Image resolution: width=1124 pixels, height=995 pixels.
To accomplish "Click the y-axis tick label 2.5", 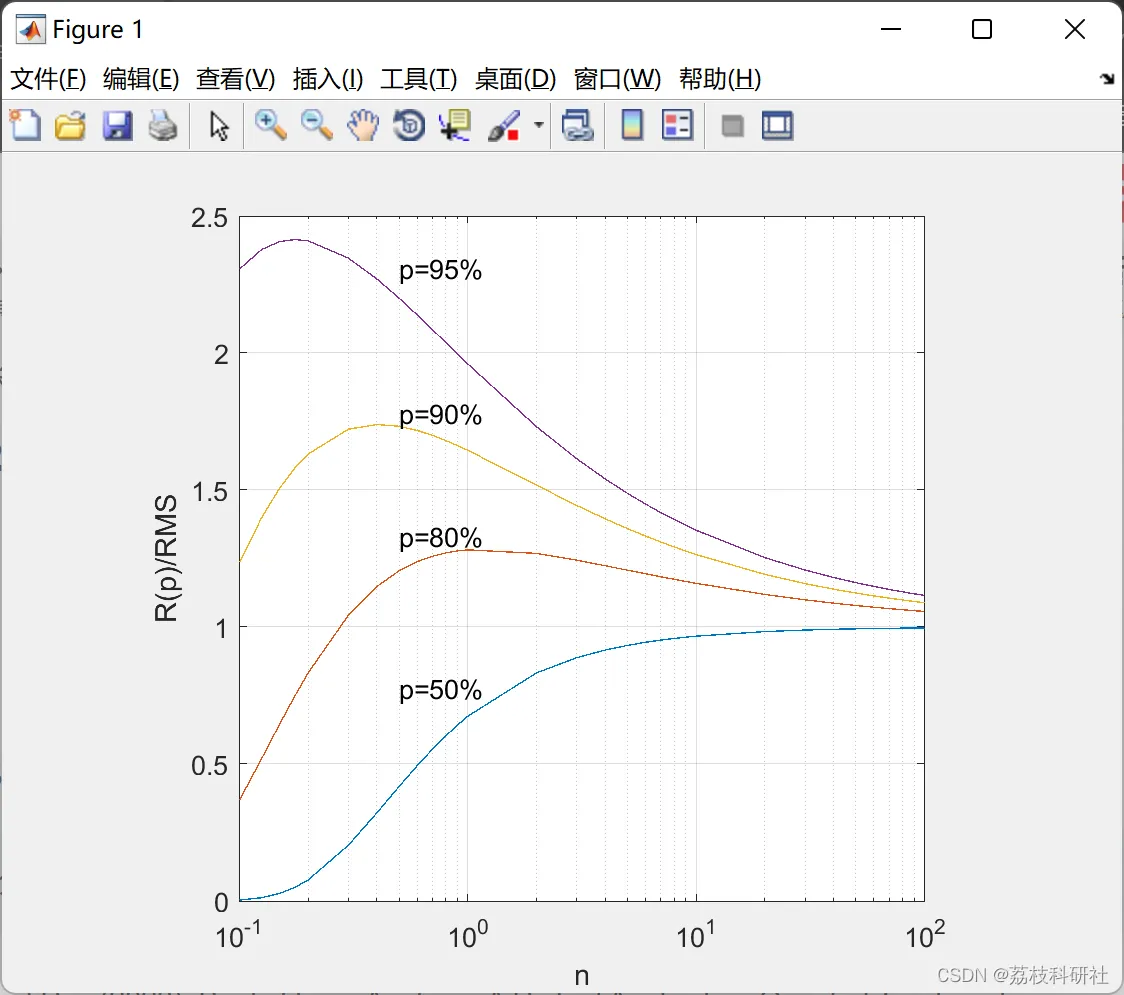I will click(x=209, y=218).
